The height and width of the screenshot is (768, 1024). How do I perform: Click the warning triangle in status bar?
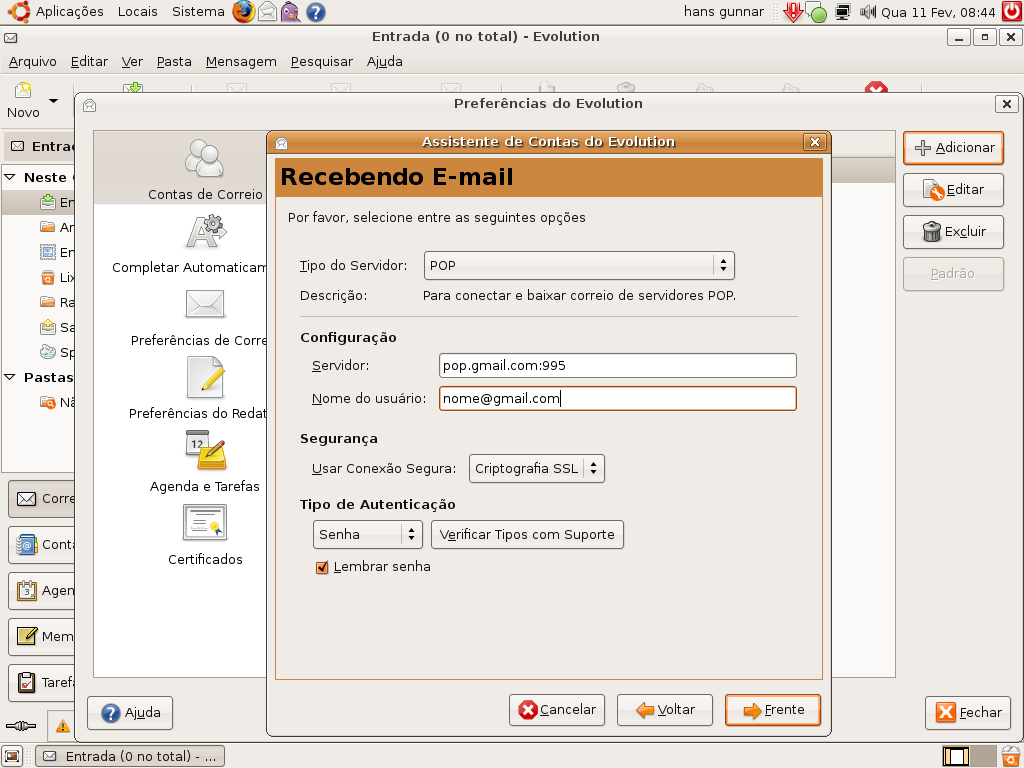[63, 726]
